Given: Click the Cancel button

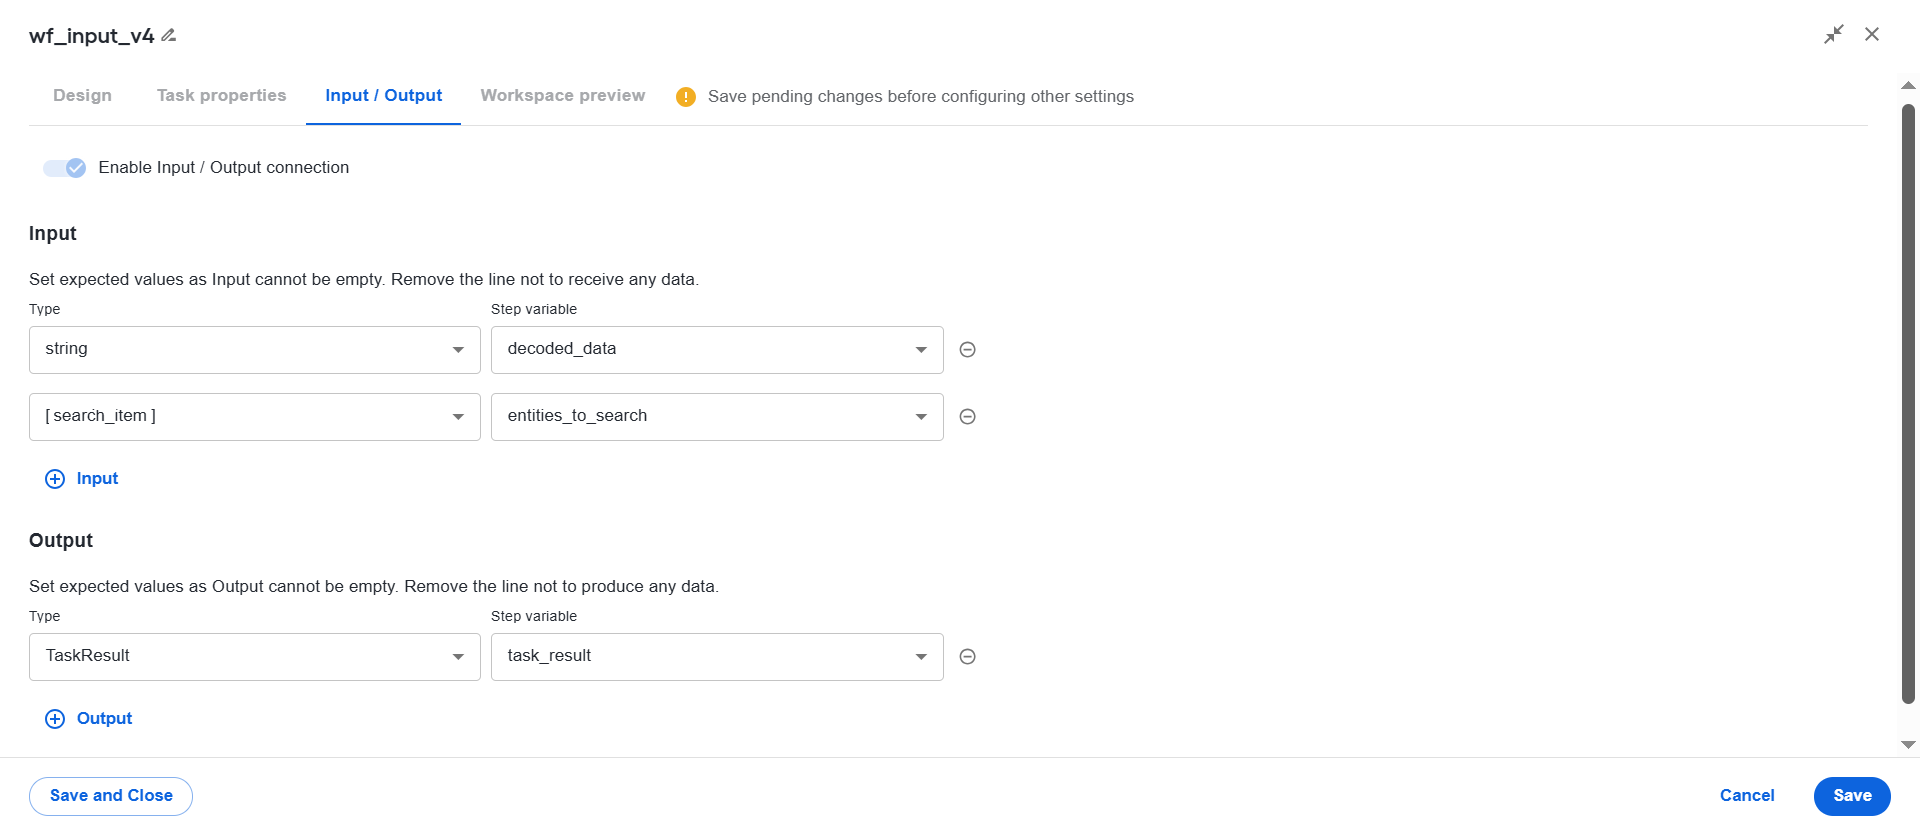Looking at the screenshot, I should pos(1747,796).
